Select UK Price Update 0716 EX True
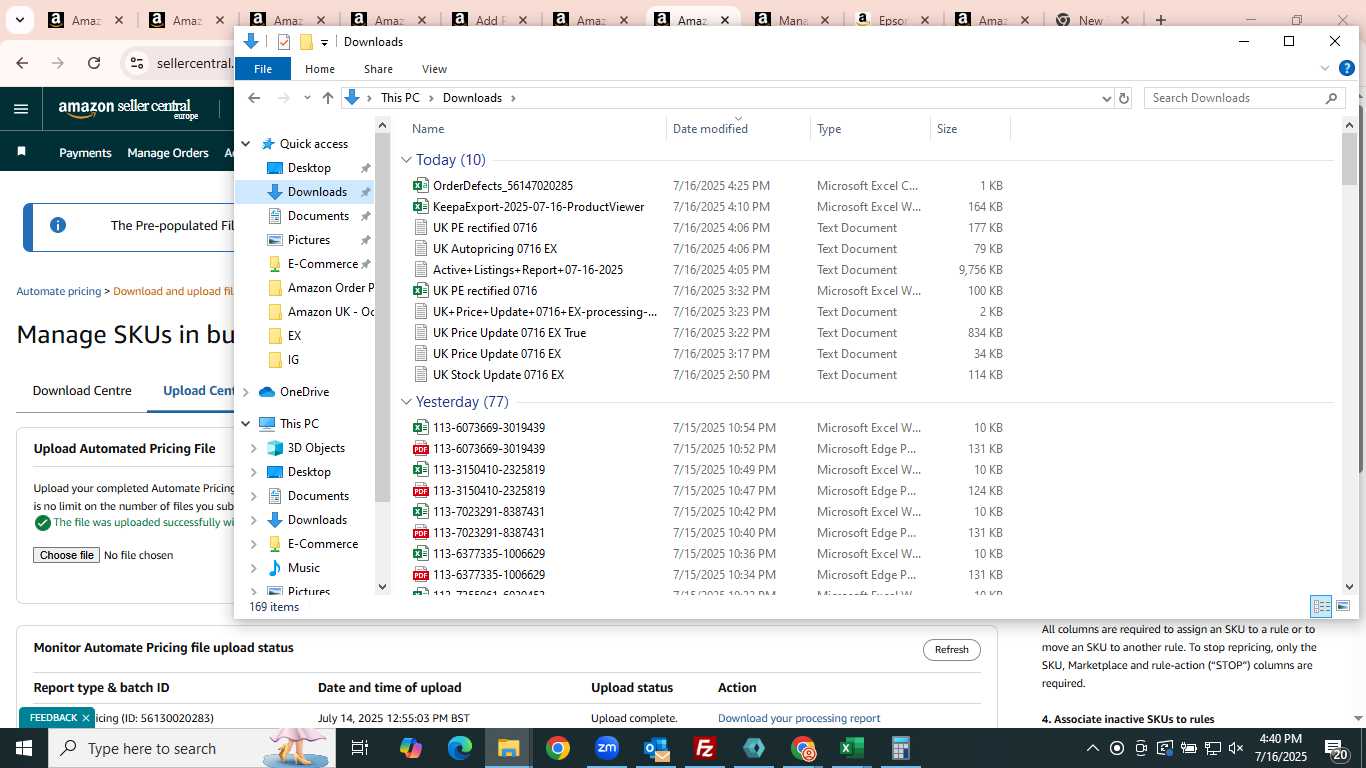 pyautogui.click(x=509, y=333)
